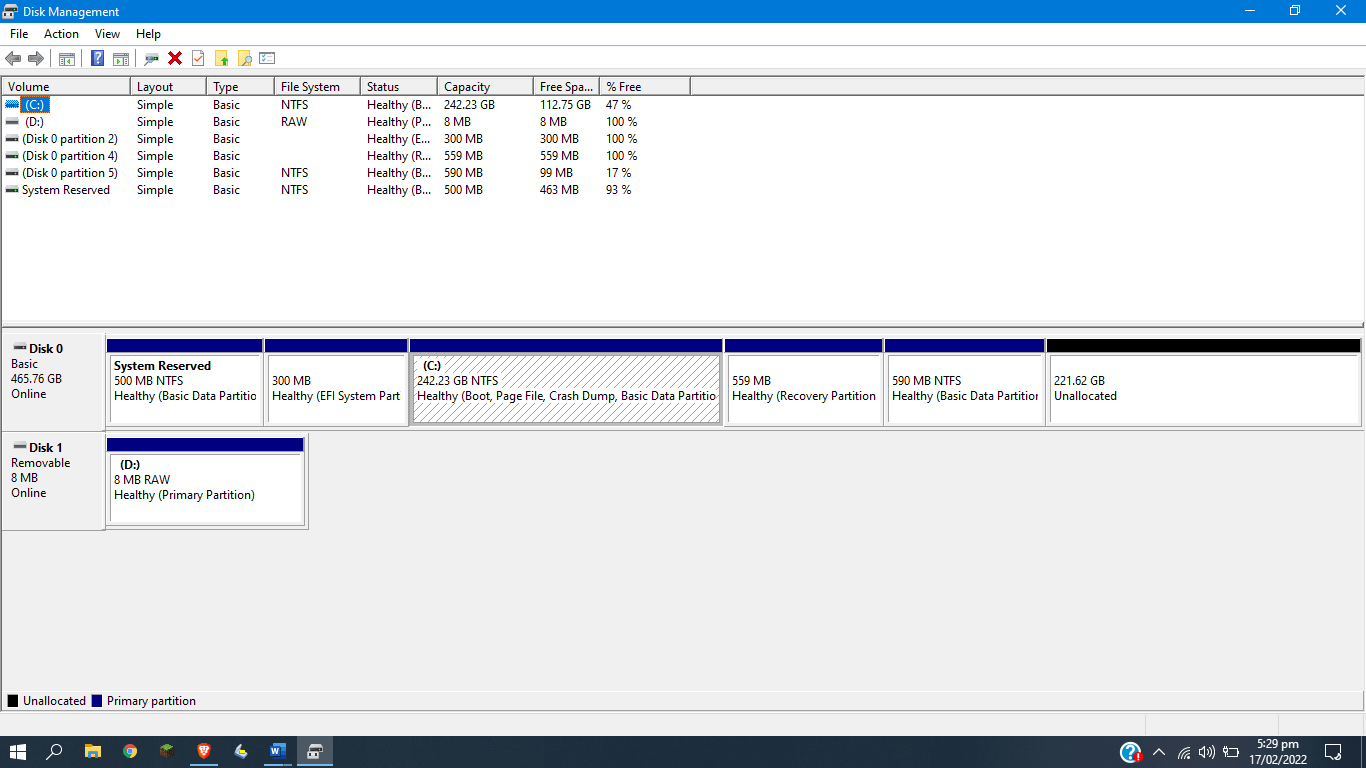Sort by the Type column header
This screenshot has height=768, width=1366.
click(240, 87)
